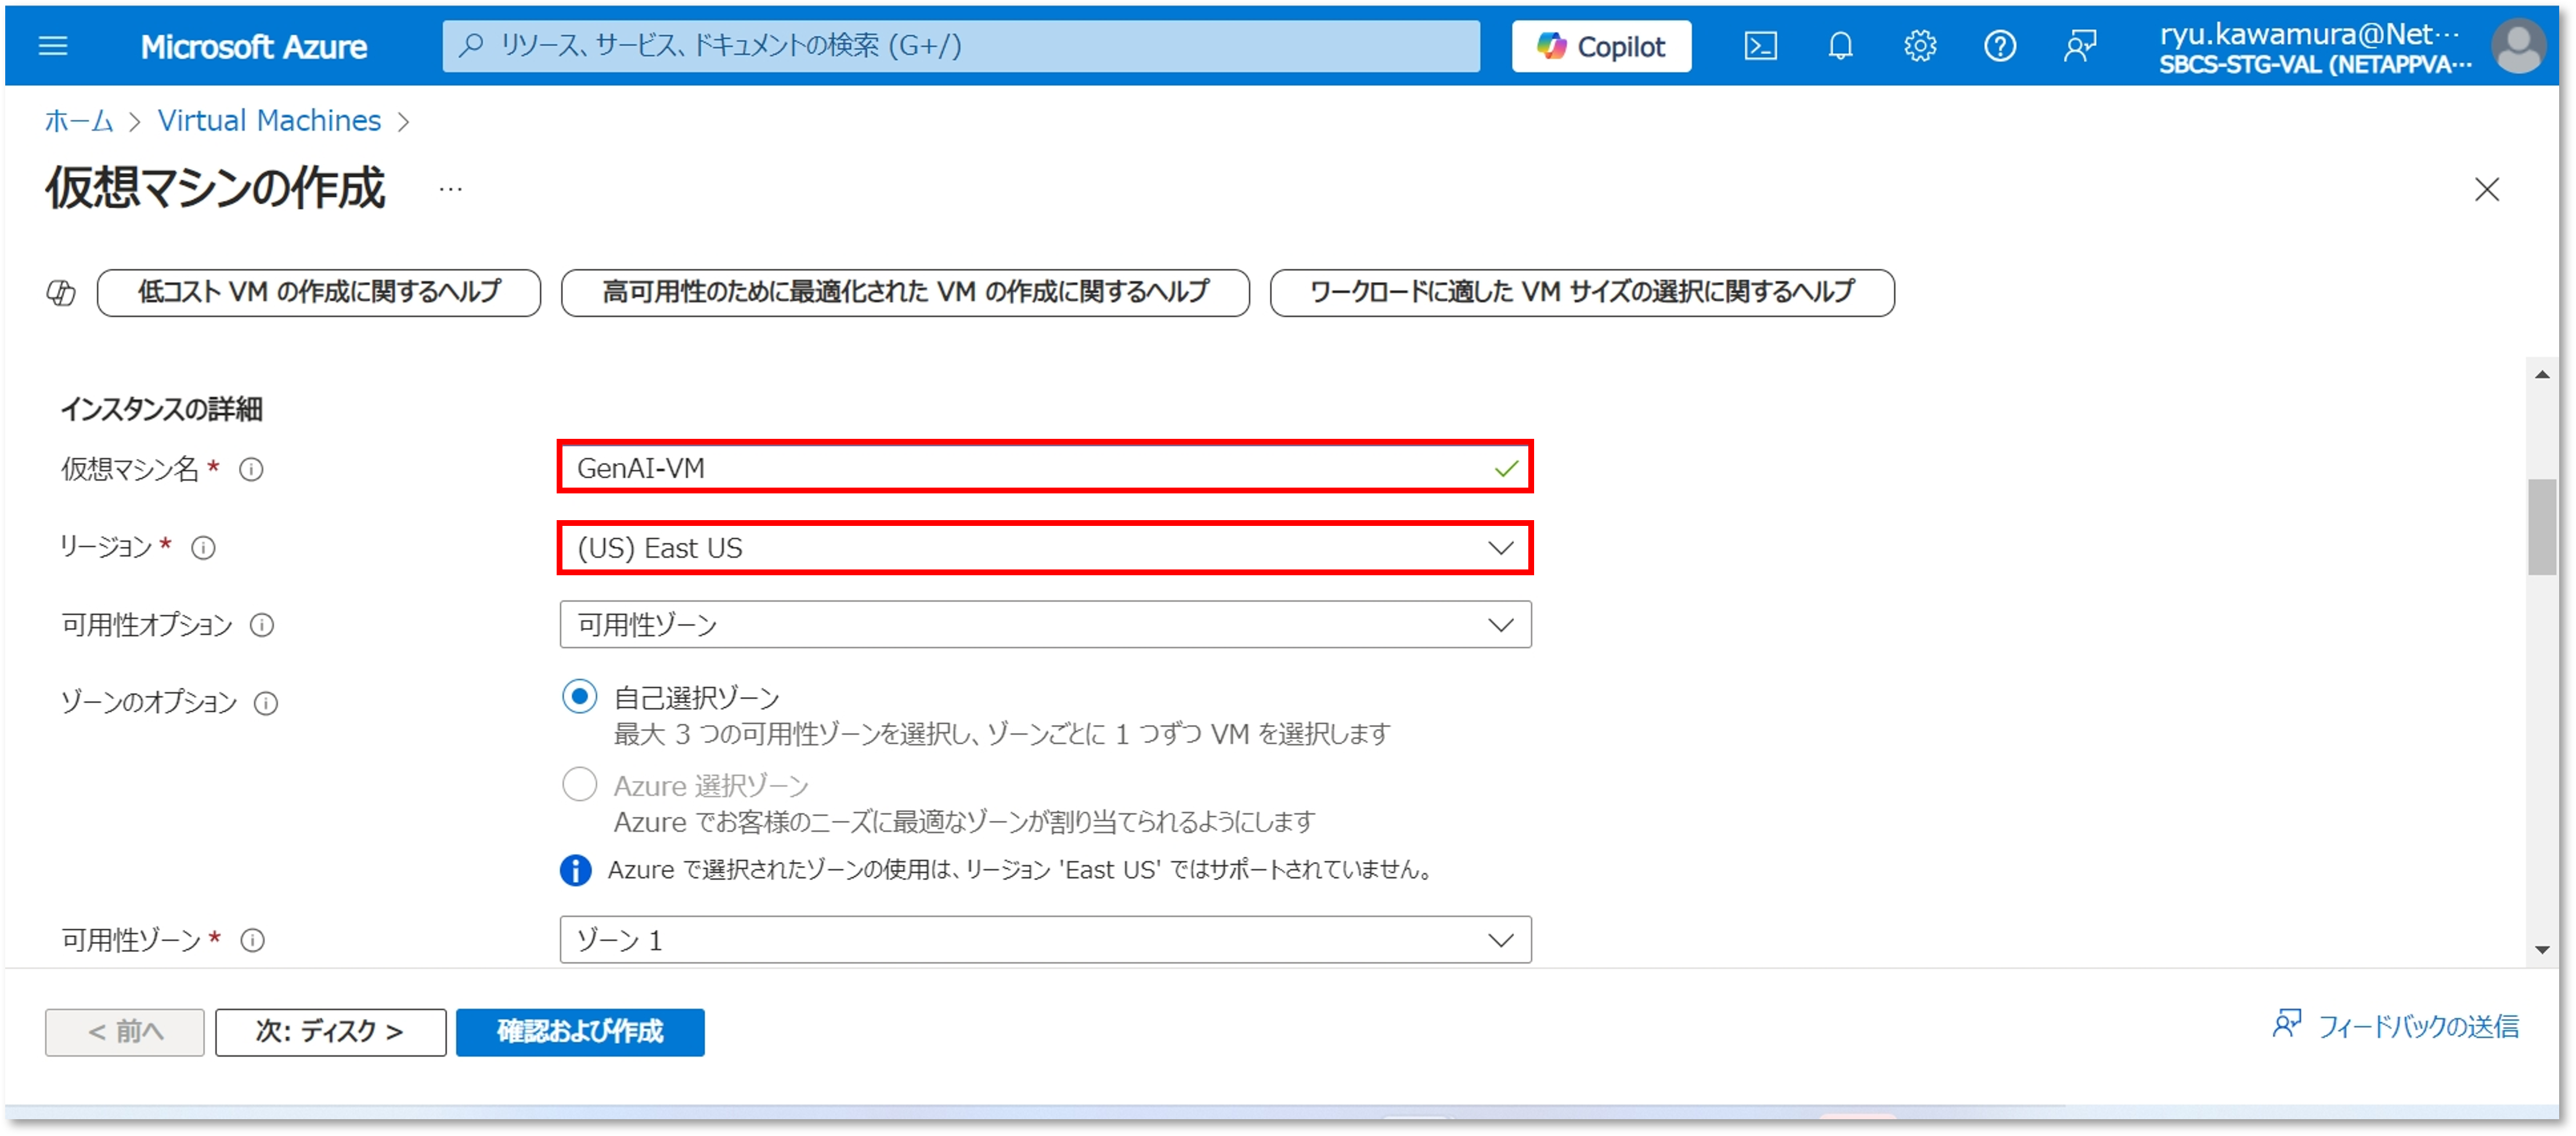This screenshot has width=2576, height=1136.
Task: Open portal settings gear
Action: click(x=1919, y=46)
